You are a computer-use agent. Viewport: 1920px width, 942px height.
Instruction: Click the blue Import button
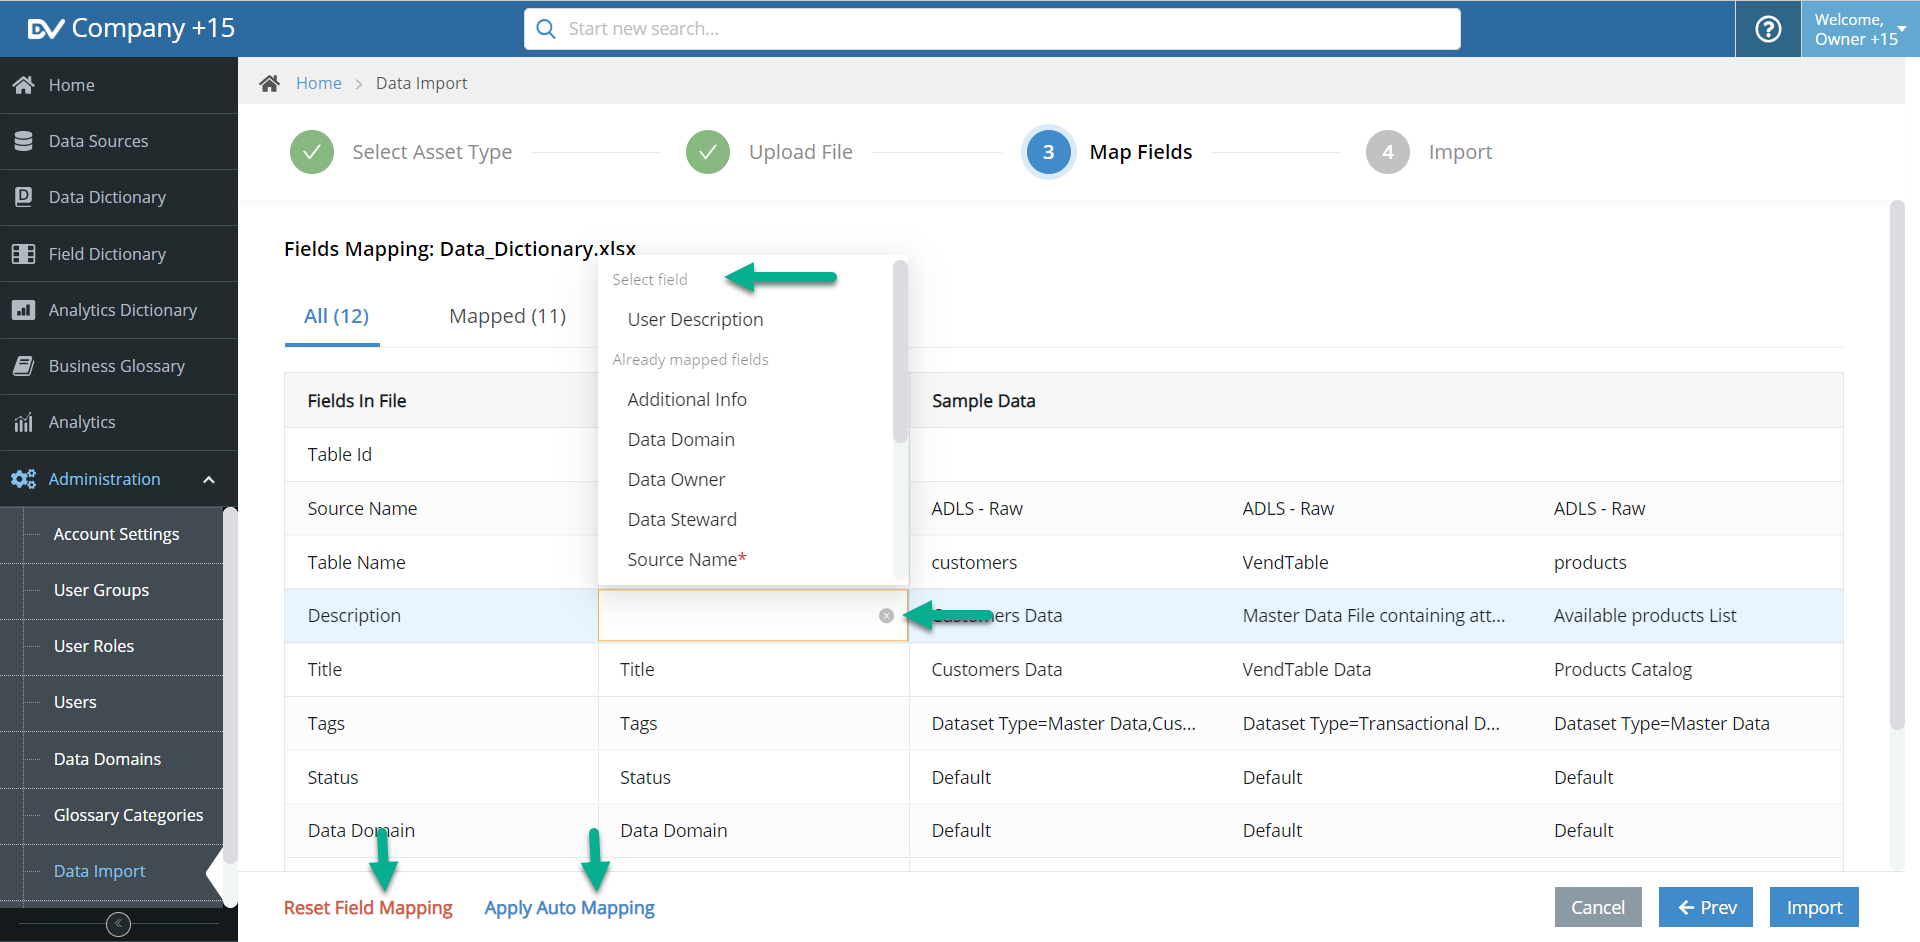coord(1814,907)
